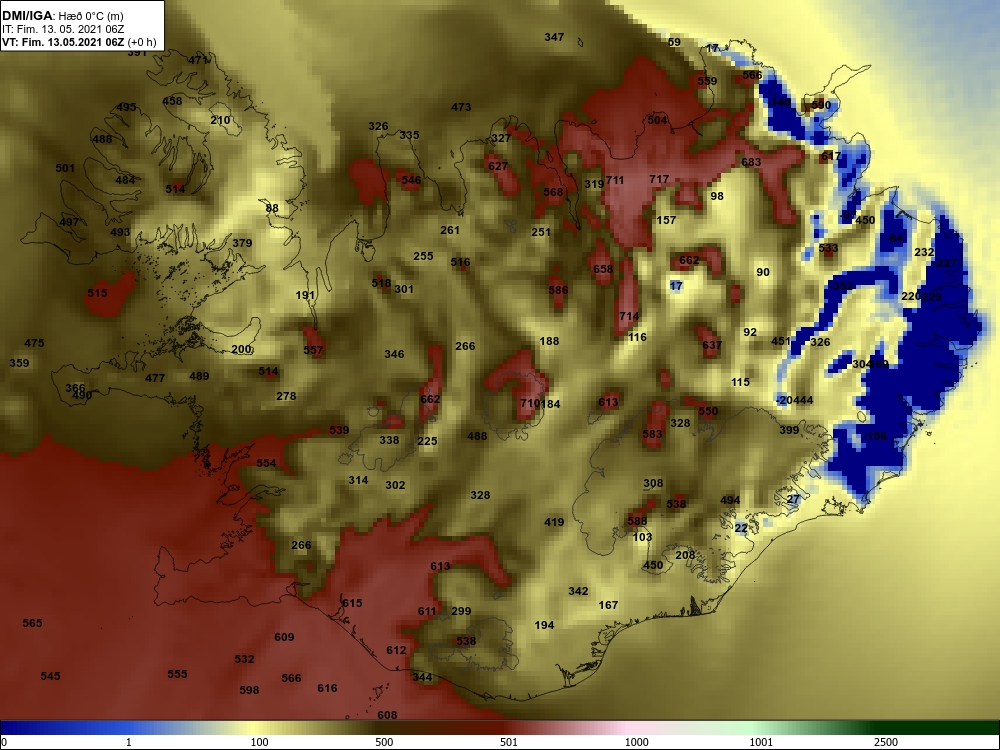Screen dimensions: 1000x750
Task: Click the map value '717'
Action: pyautogui.click(x=659, y=179)
